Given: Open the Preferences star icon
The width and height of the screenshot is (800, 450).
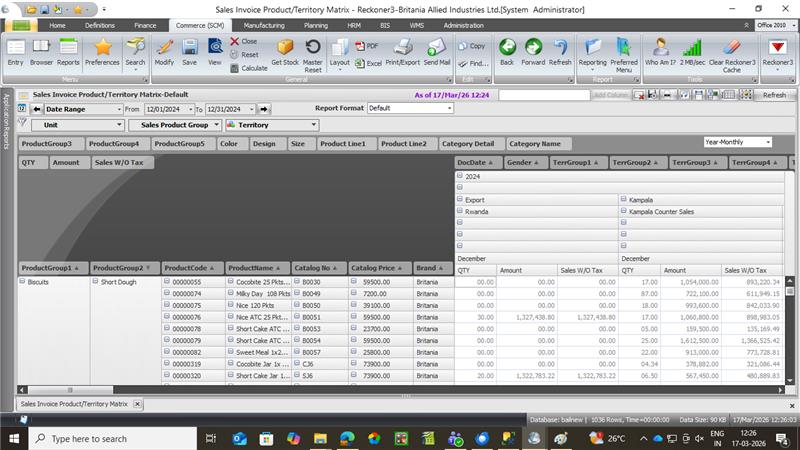Looking at the screenshot, I should (102, 48).
